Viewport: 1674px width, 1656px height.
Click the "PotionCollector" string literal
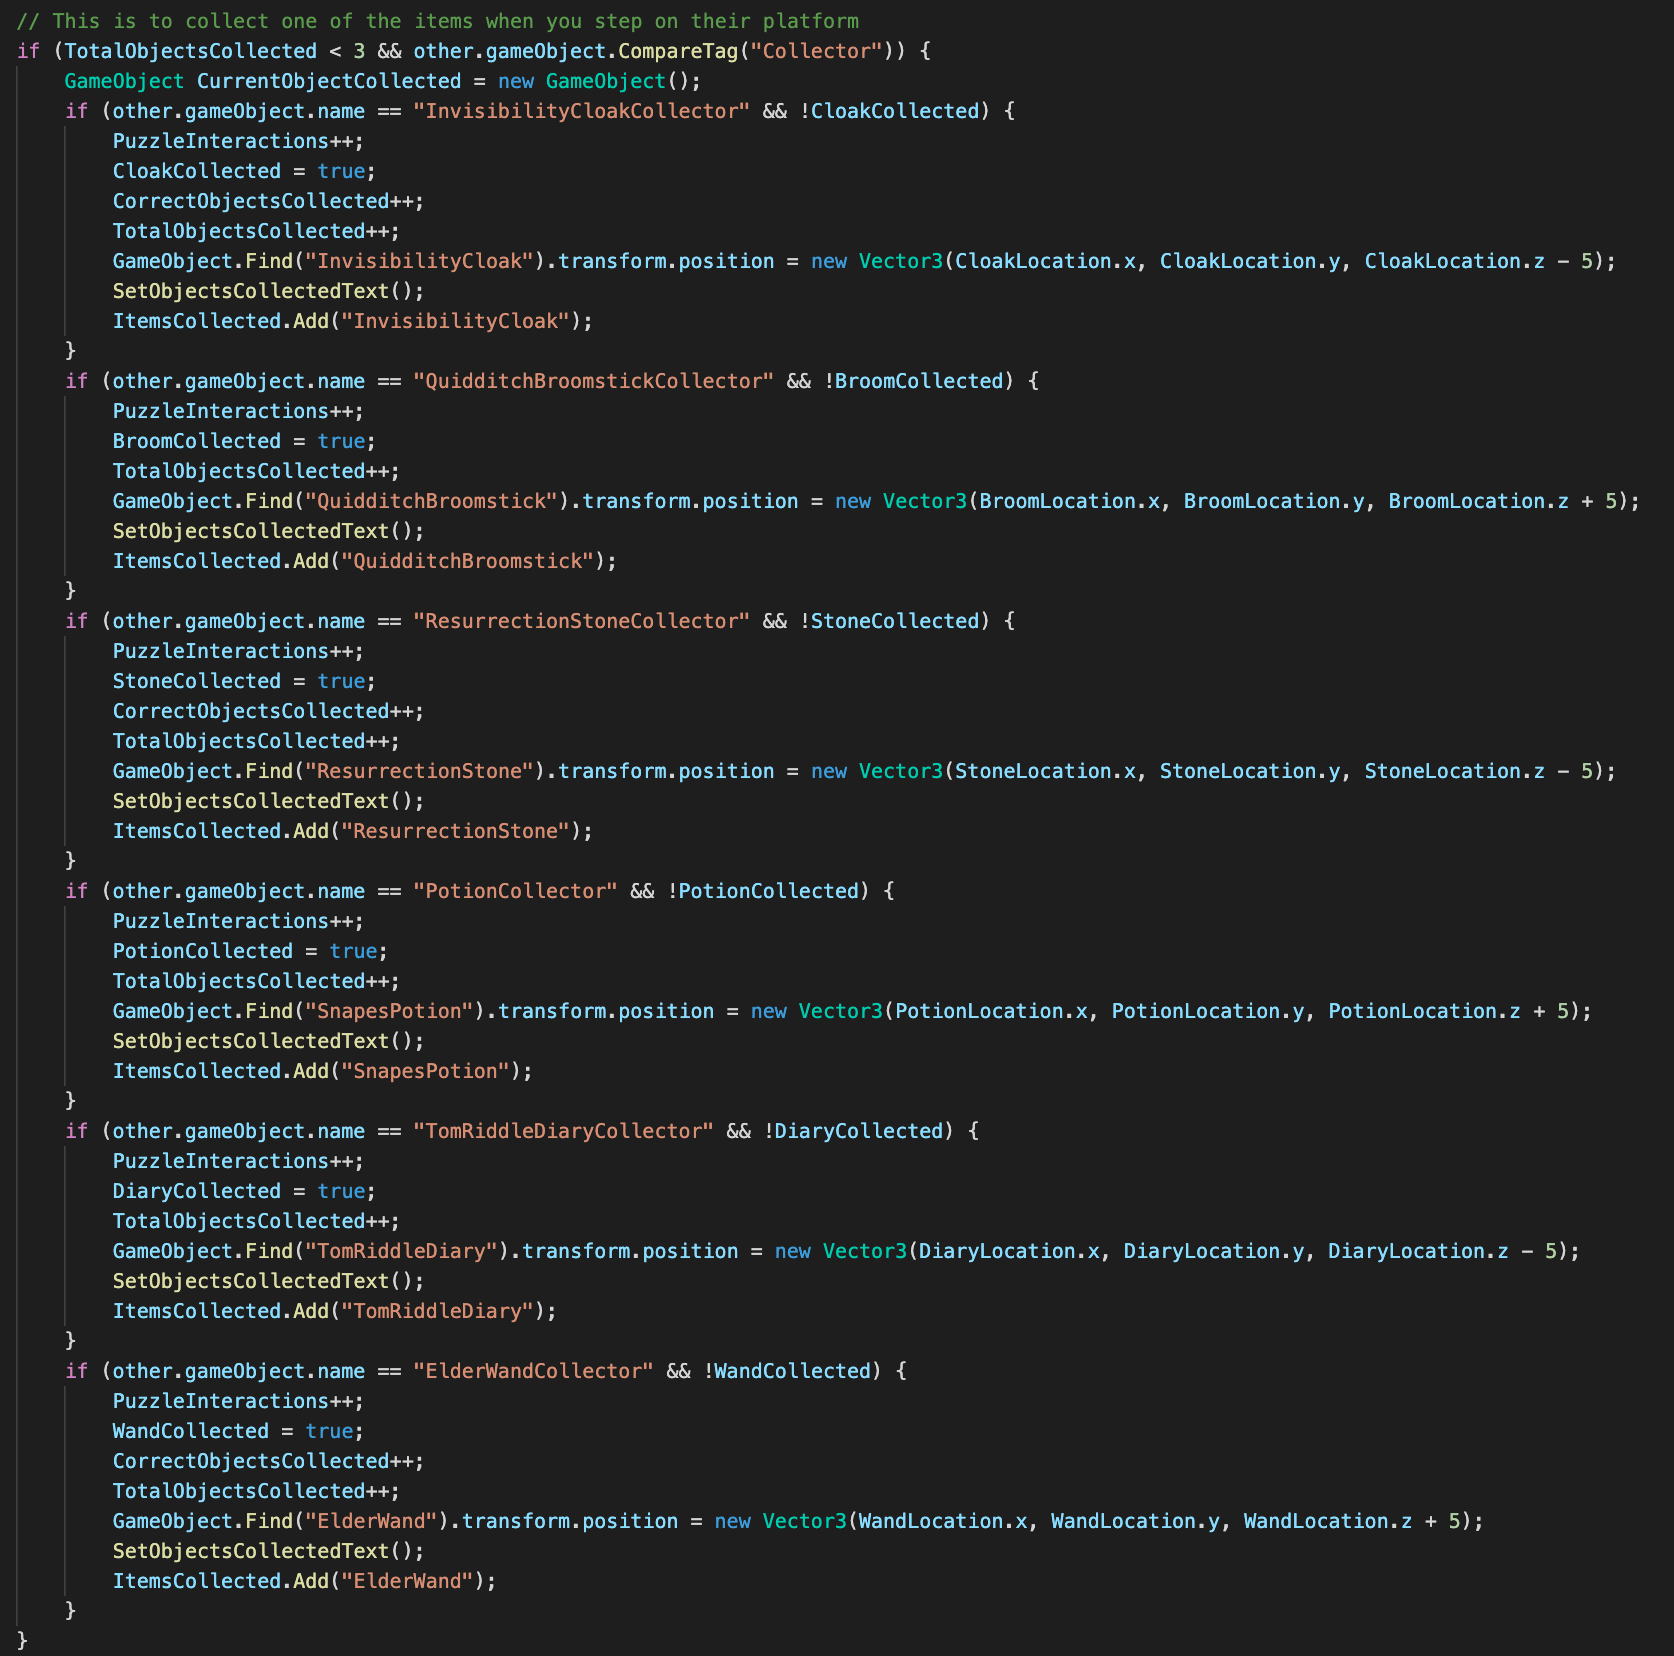[x=516, y=891]
